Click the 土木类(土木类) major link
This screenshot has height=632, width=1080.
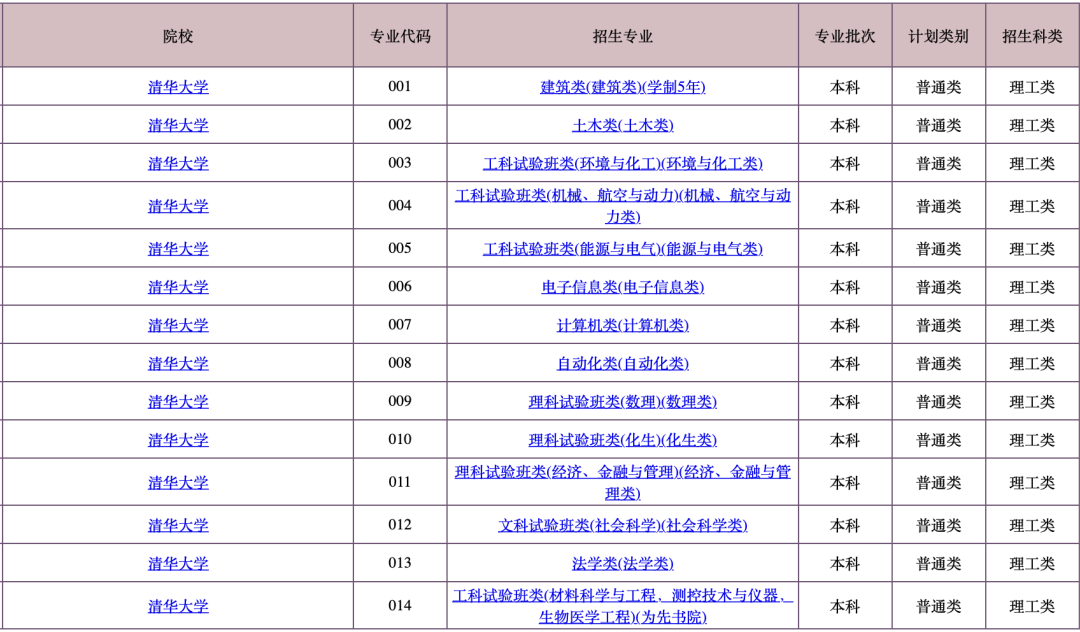622,125
